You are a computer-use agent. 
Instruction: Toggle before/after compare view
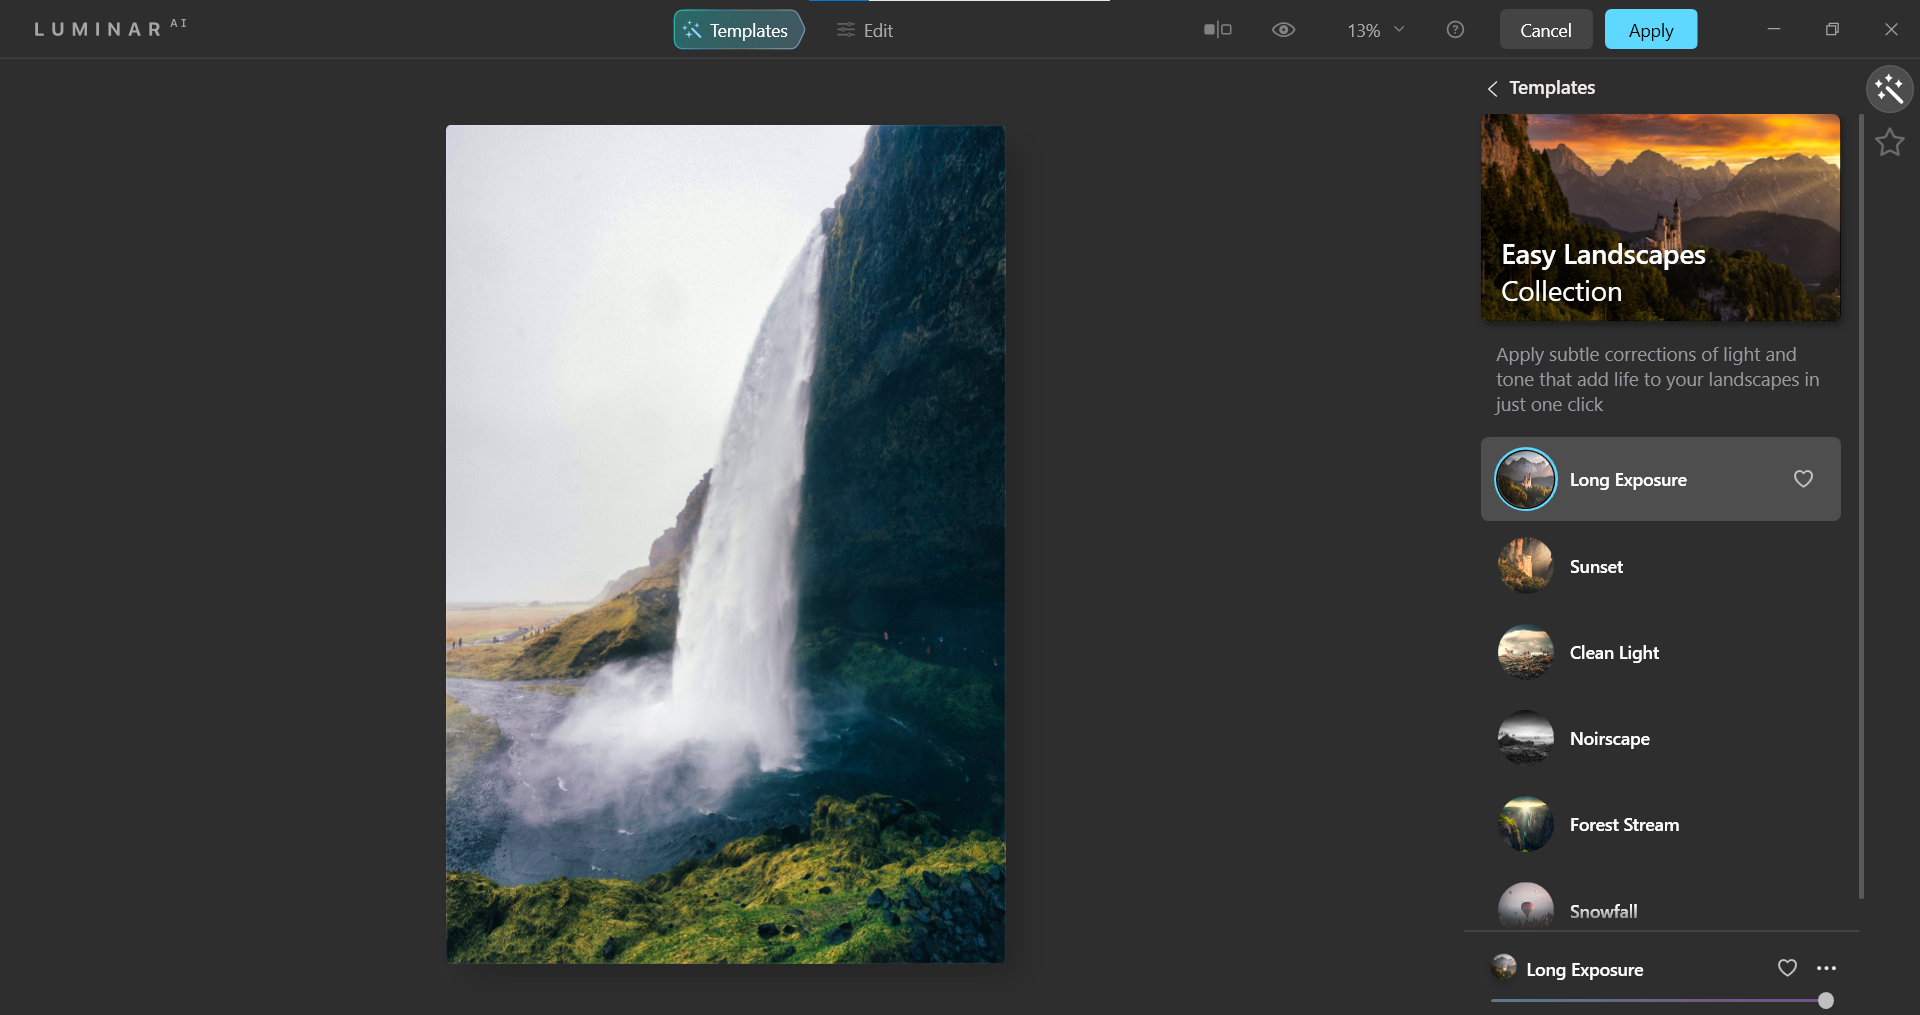1218,30
